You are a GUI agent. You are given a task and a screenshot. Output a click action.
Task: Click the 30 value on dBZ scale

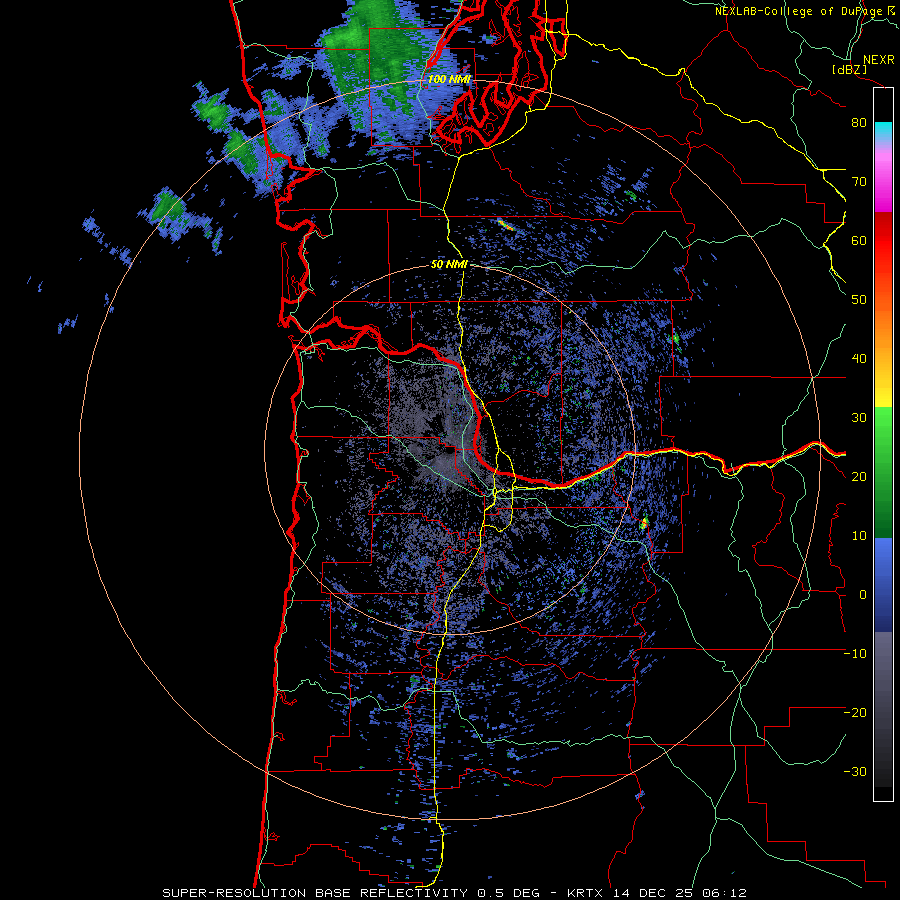pyautogui.click(x=859, y=418)
